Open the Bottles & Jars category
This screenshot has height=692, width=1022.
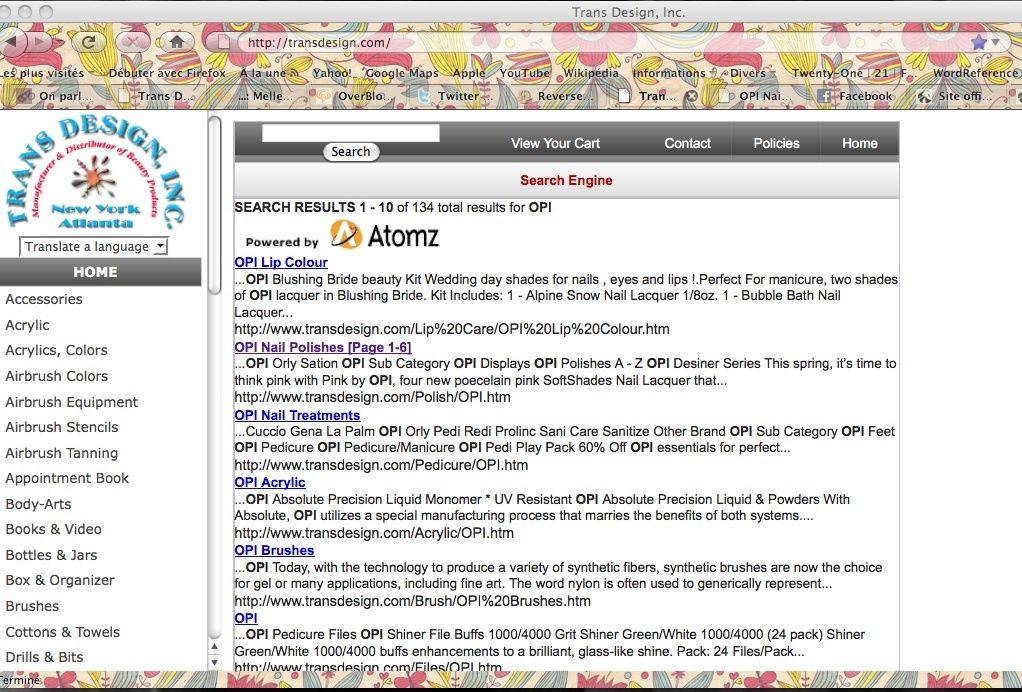pos(51,555)
